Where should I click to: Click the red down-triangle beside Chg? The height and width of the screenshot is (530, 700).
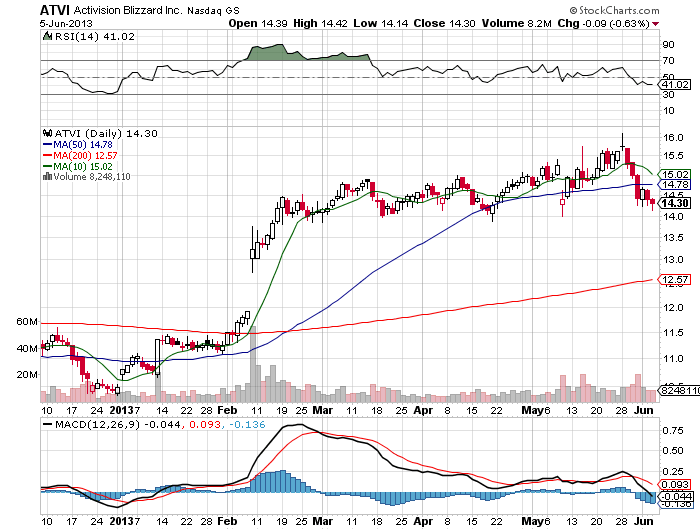click(655, 24)
